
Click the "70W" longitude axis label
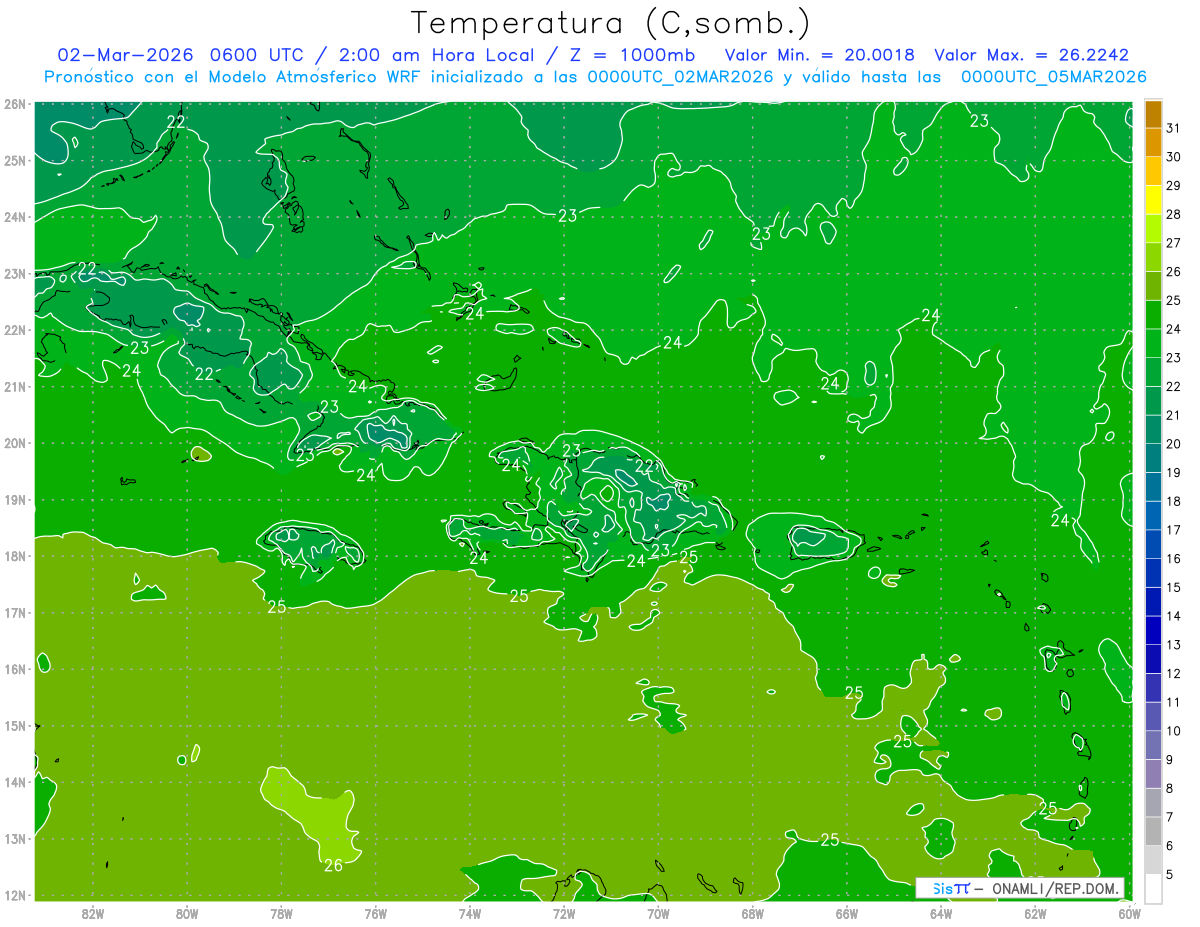coord(658,913)
